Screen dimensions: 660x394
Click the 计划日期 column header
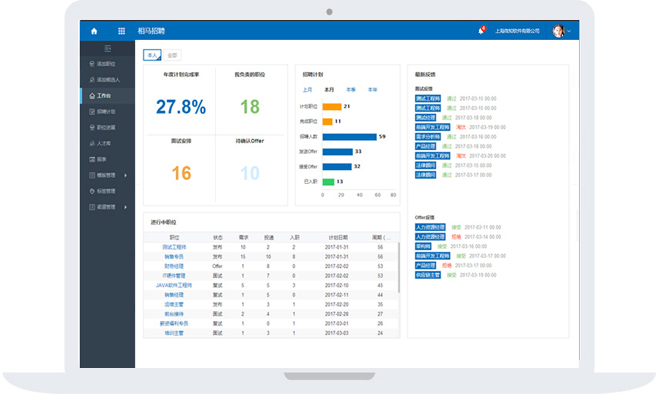(338, 238)
